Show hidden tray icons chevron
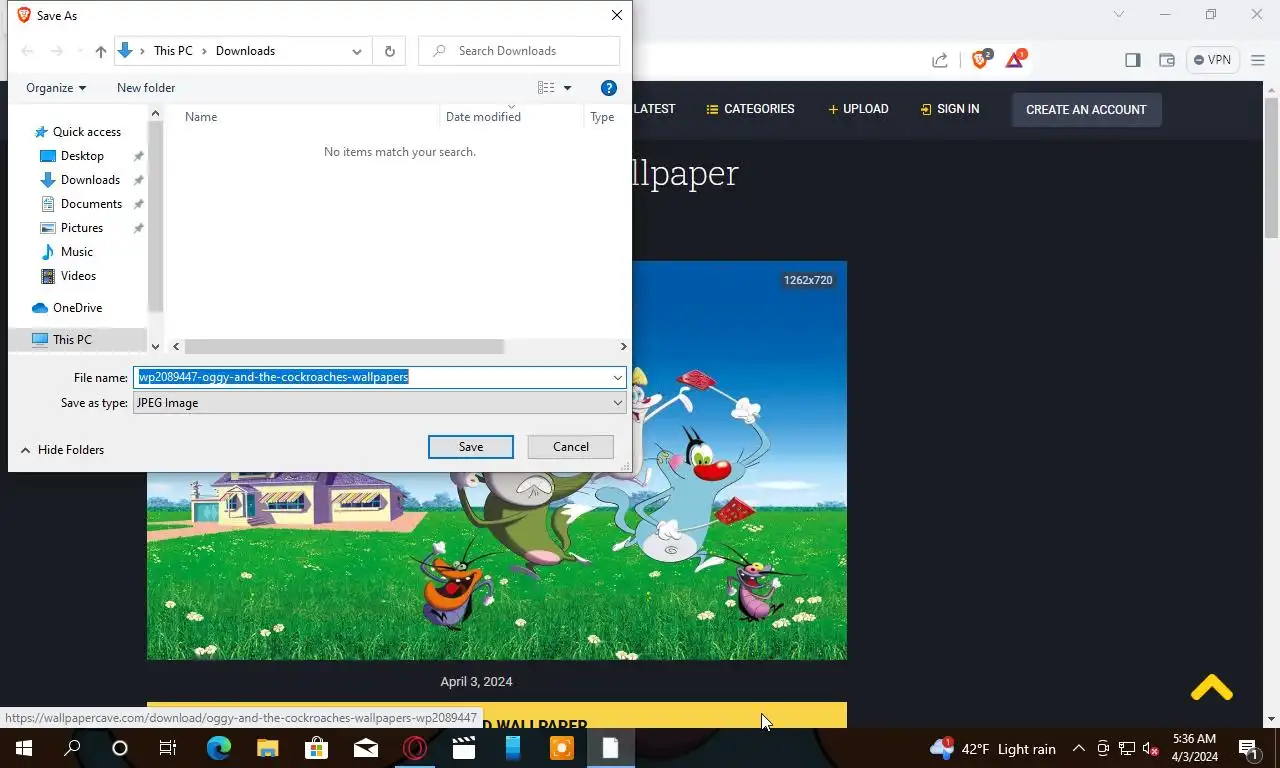The height and width of the screenshot is (768, 1280). [1079, 749]
